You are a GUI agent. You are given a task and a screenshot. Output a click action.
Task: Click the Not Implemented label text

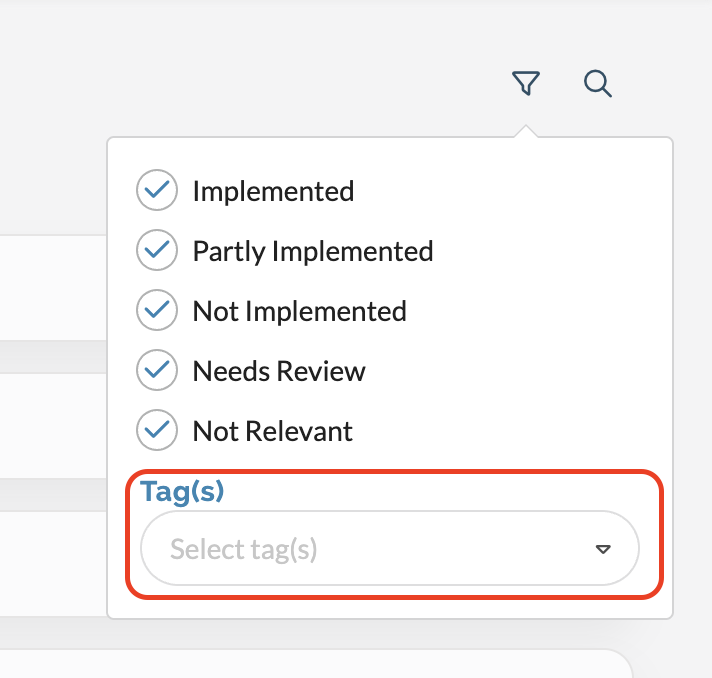point(299,311)
